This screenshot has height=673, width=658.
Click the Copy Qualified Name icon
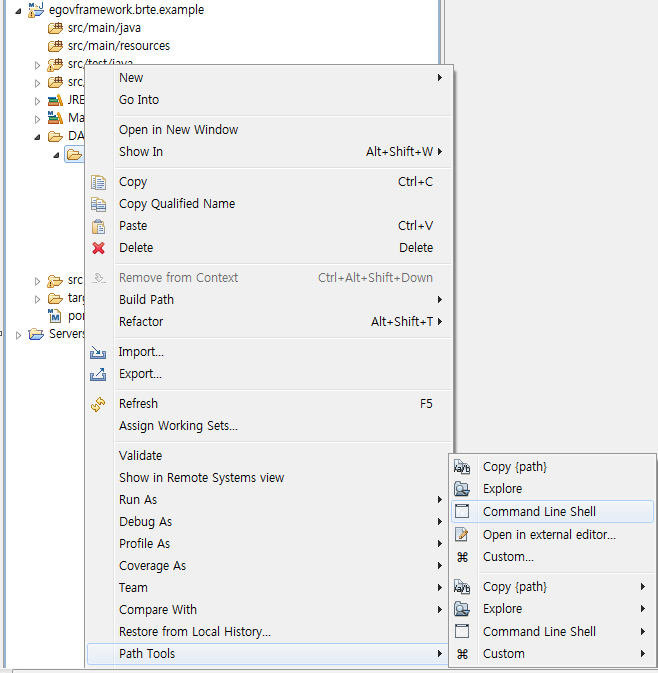pyautogui.click(x=98, y=204)
